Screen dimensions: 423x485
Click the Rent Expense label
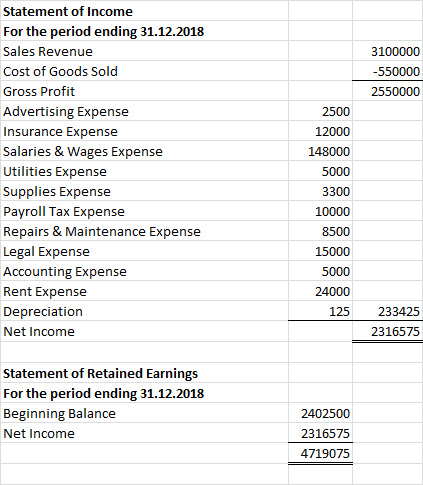(45, 292)
